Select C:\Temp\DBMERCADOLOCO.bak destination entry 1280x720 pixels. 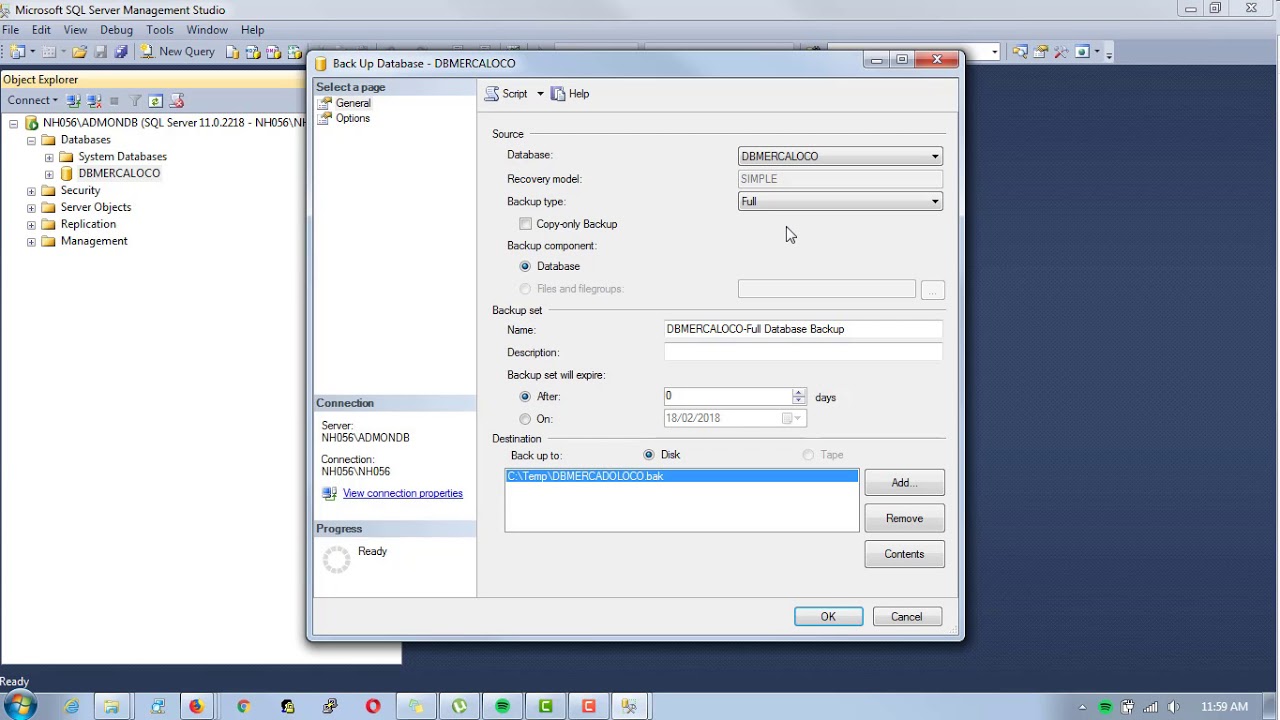pyautogui.click(x=681, y=476)
